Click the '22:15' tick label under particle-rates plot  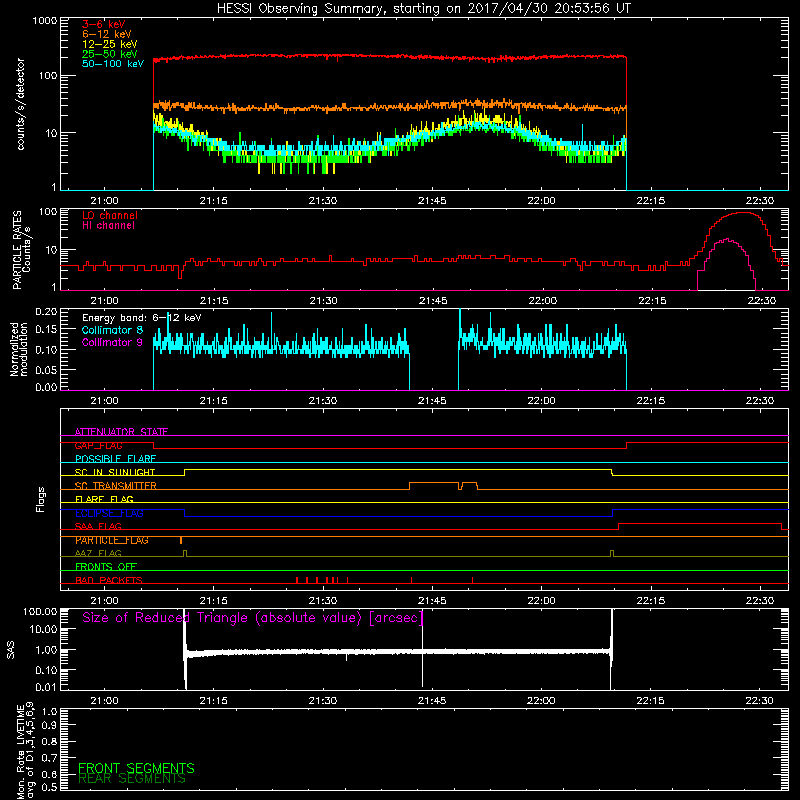pos(652,301)
